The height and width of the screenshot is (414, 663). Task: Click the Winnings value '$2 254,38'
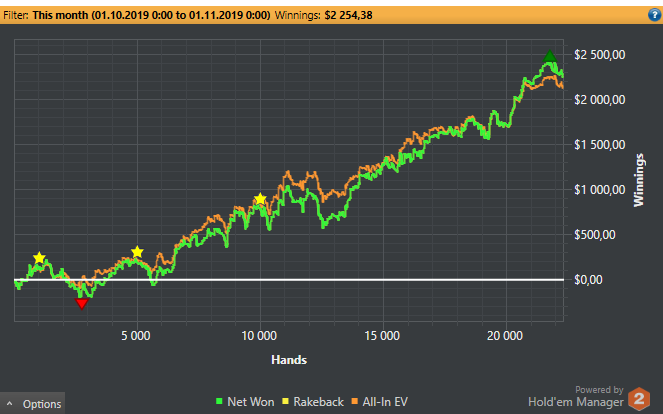point(348,16)
